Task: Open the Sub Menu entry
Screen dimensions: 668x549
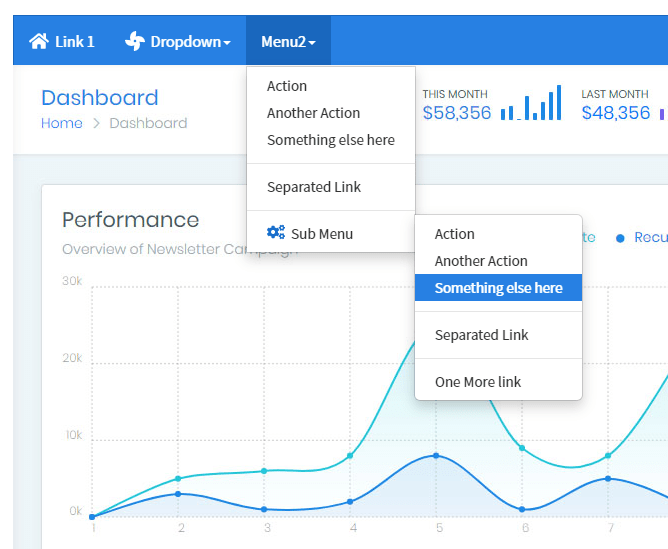Action: pyautogui.click(x=321, y=234)
